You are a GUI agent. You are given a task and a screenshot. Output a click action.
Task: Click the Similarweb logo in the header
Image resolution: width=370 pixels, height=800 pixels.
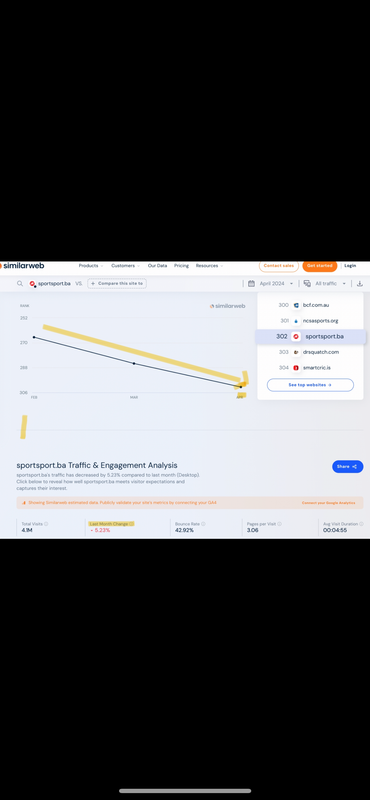22,265
